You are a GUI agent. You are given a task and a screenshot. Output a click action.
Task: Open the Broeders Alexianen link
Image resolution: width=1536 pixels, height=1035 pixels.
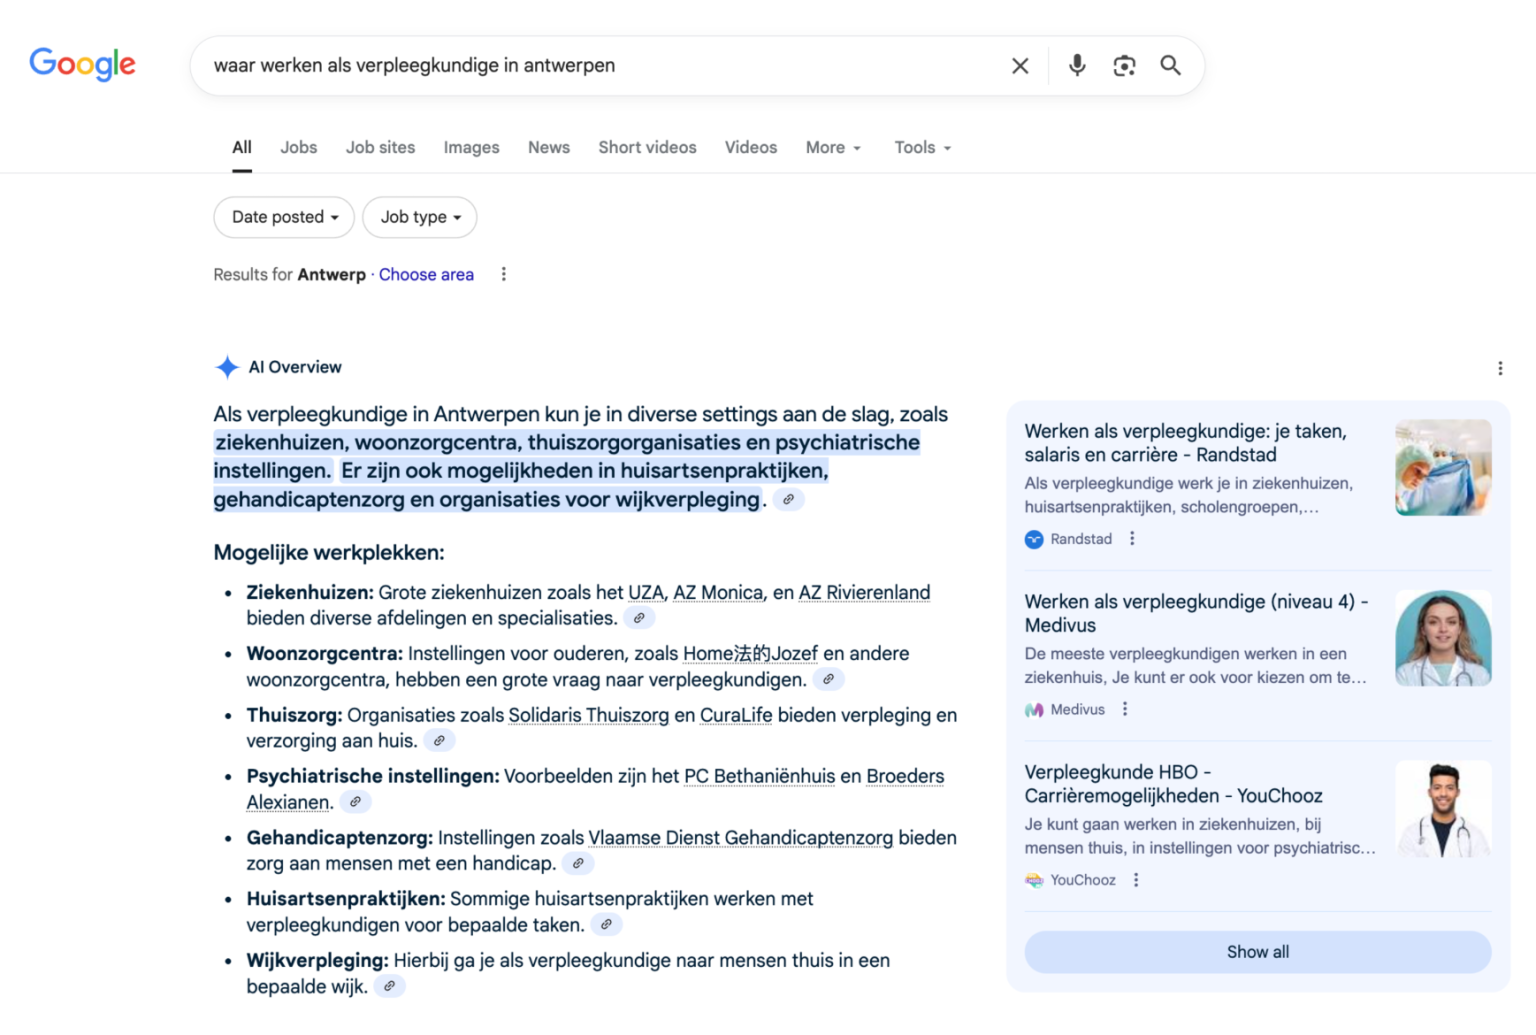(905, 776)
